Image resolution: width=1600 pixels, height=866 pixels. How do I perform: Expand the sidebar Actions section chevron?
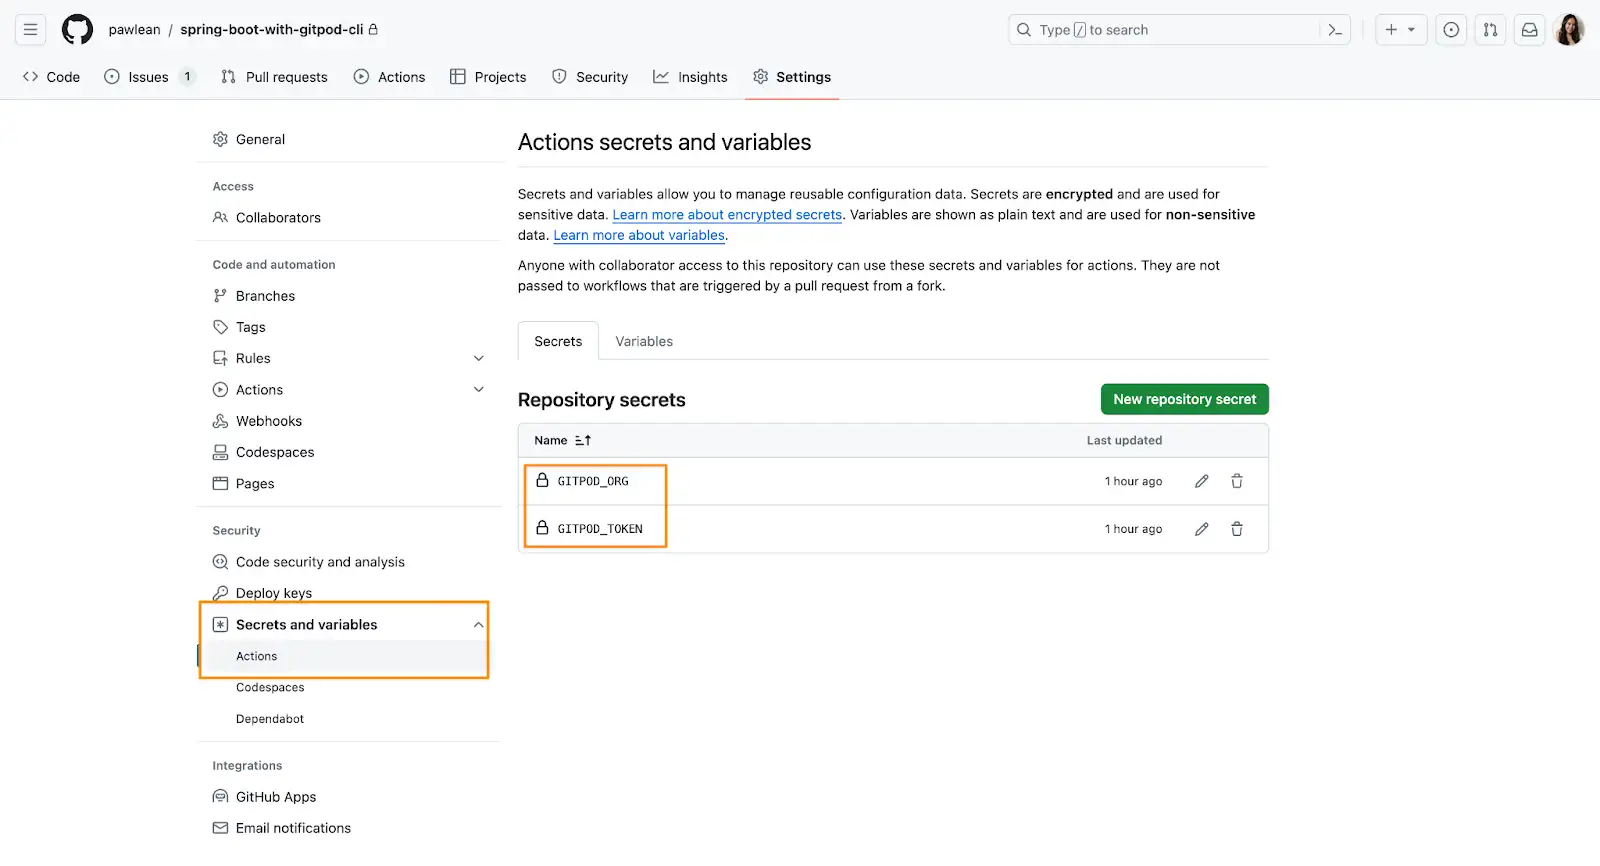point(478,390)
